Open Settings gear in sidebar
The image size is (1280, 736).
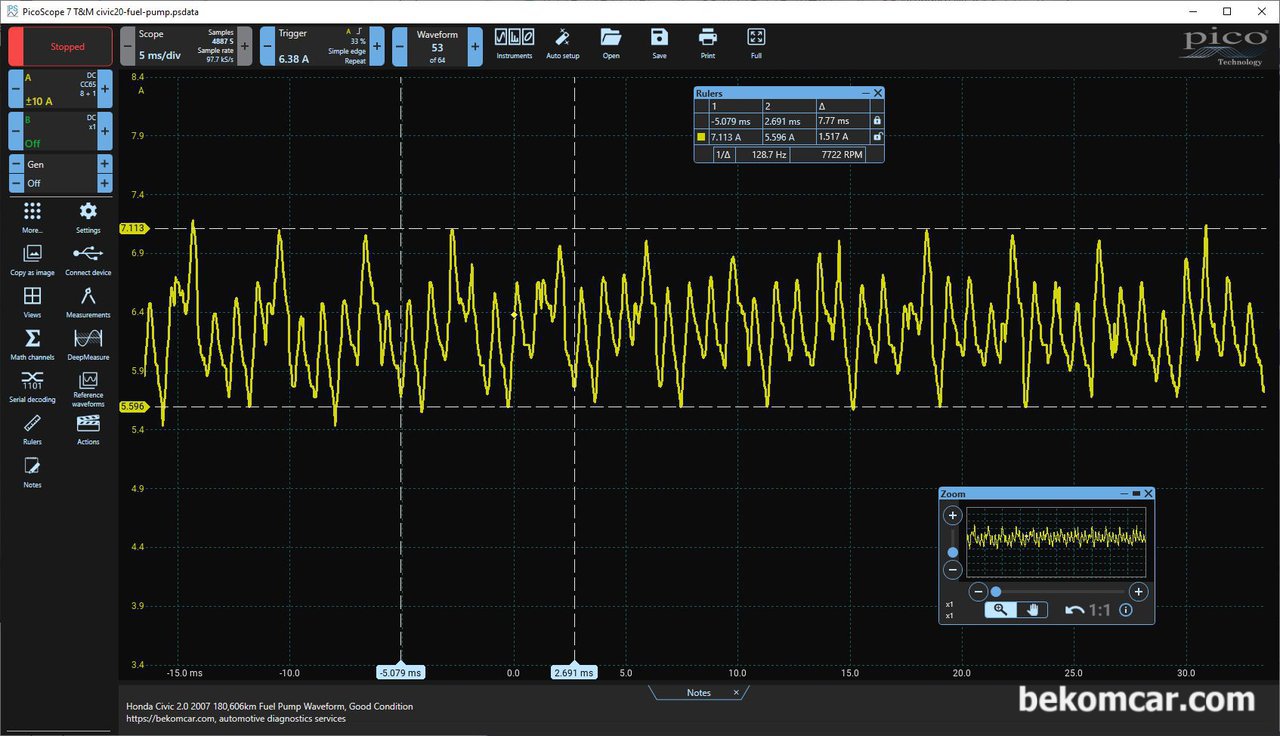pos(88,216)
